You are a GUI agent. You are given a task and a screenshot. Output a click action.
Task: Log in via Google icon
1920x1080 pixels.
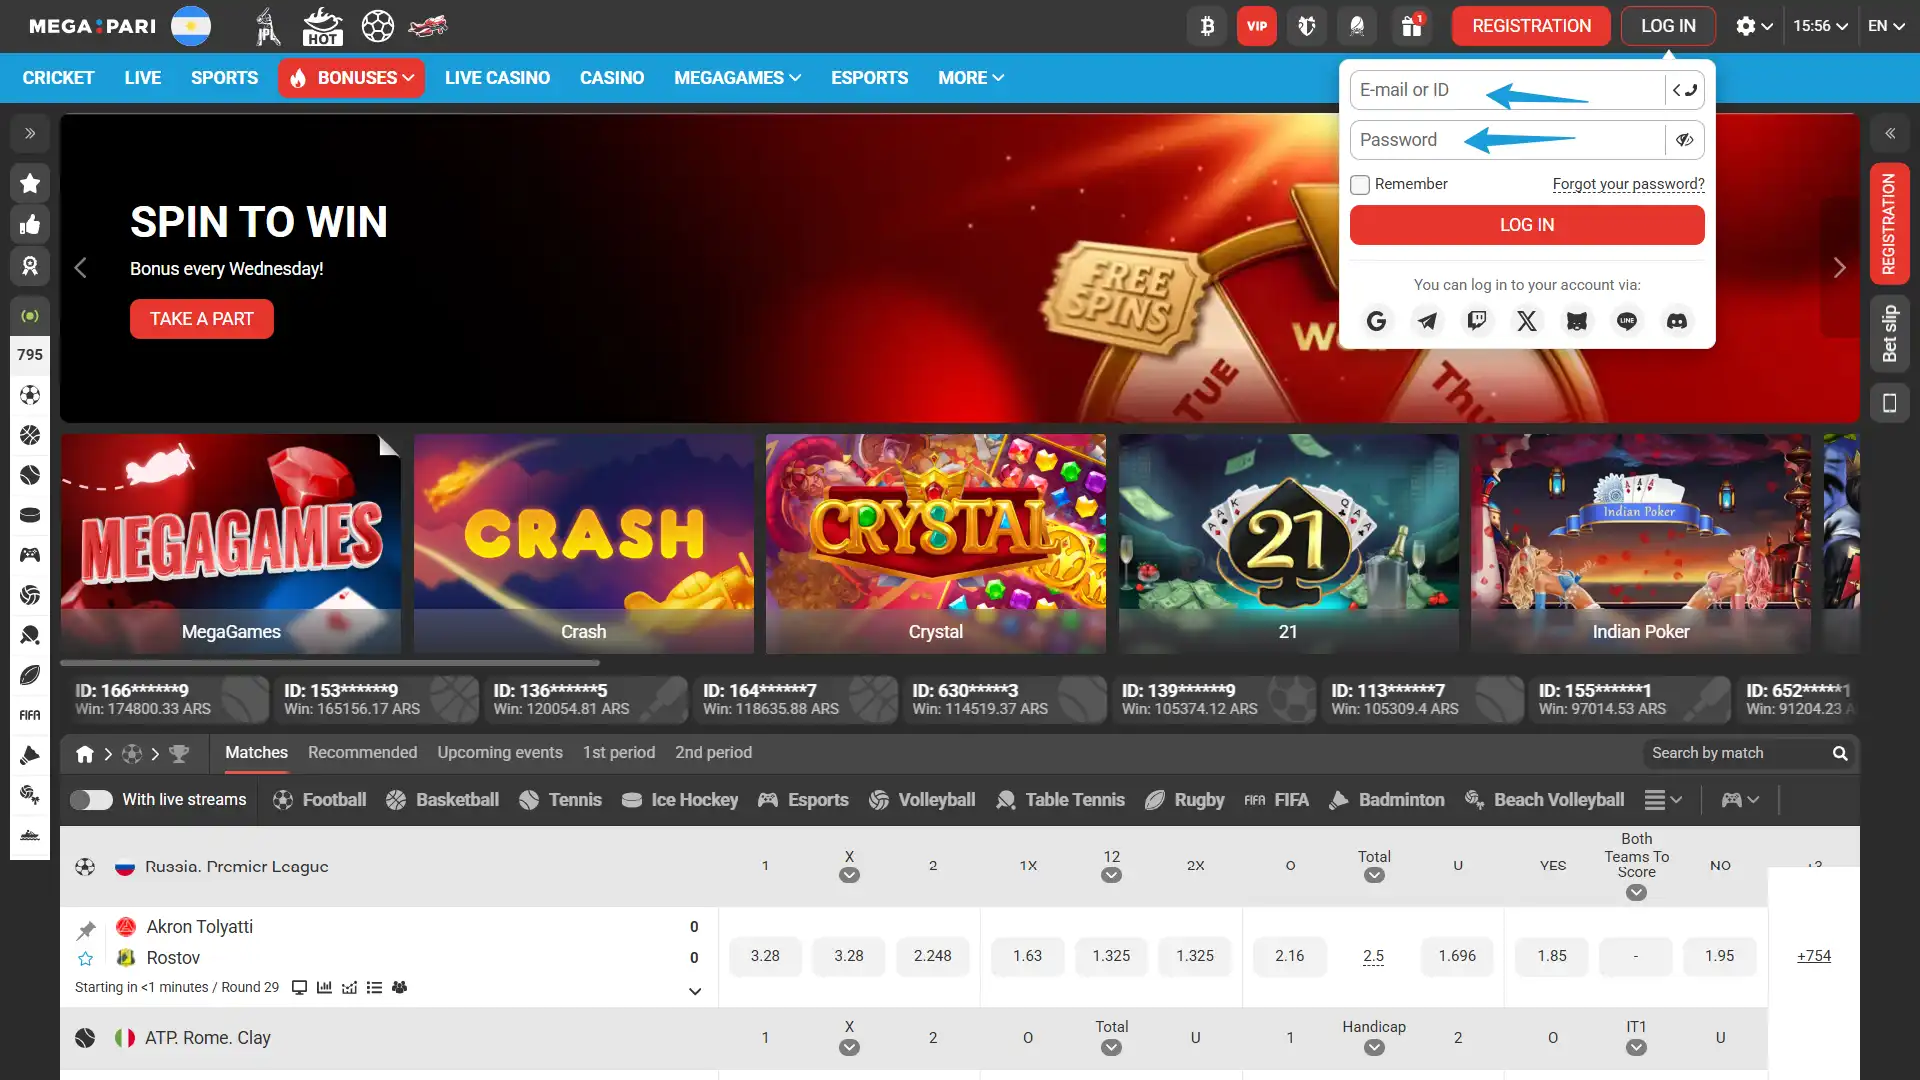tap(1377, 321)
